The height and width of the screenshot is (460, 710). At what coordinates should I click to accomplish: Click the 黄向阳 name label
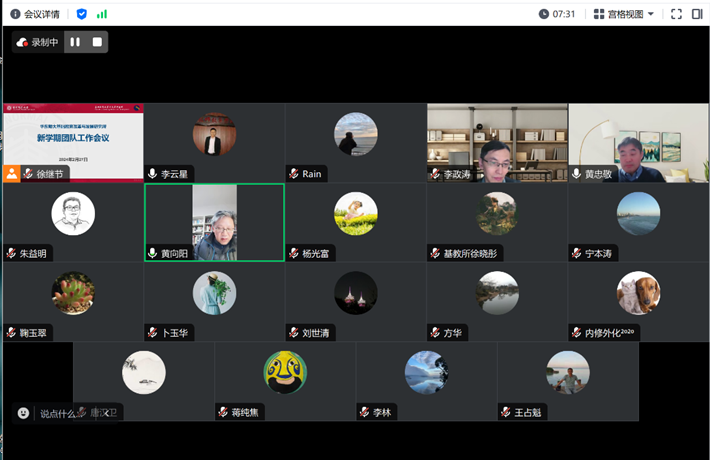point(174,254)
